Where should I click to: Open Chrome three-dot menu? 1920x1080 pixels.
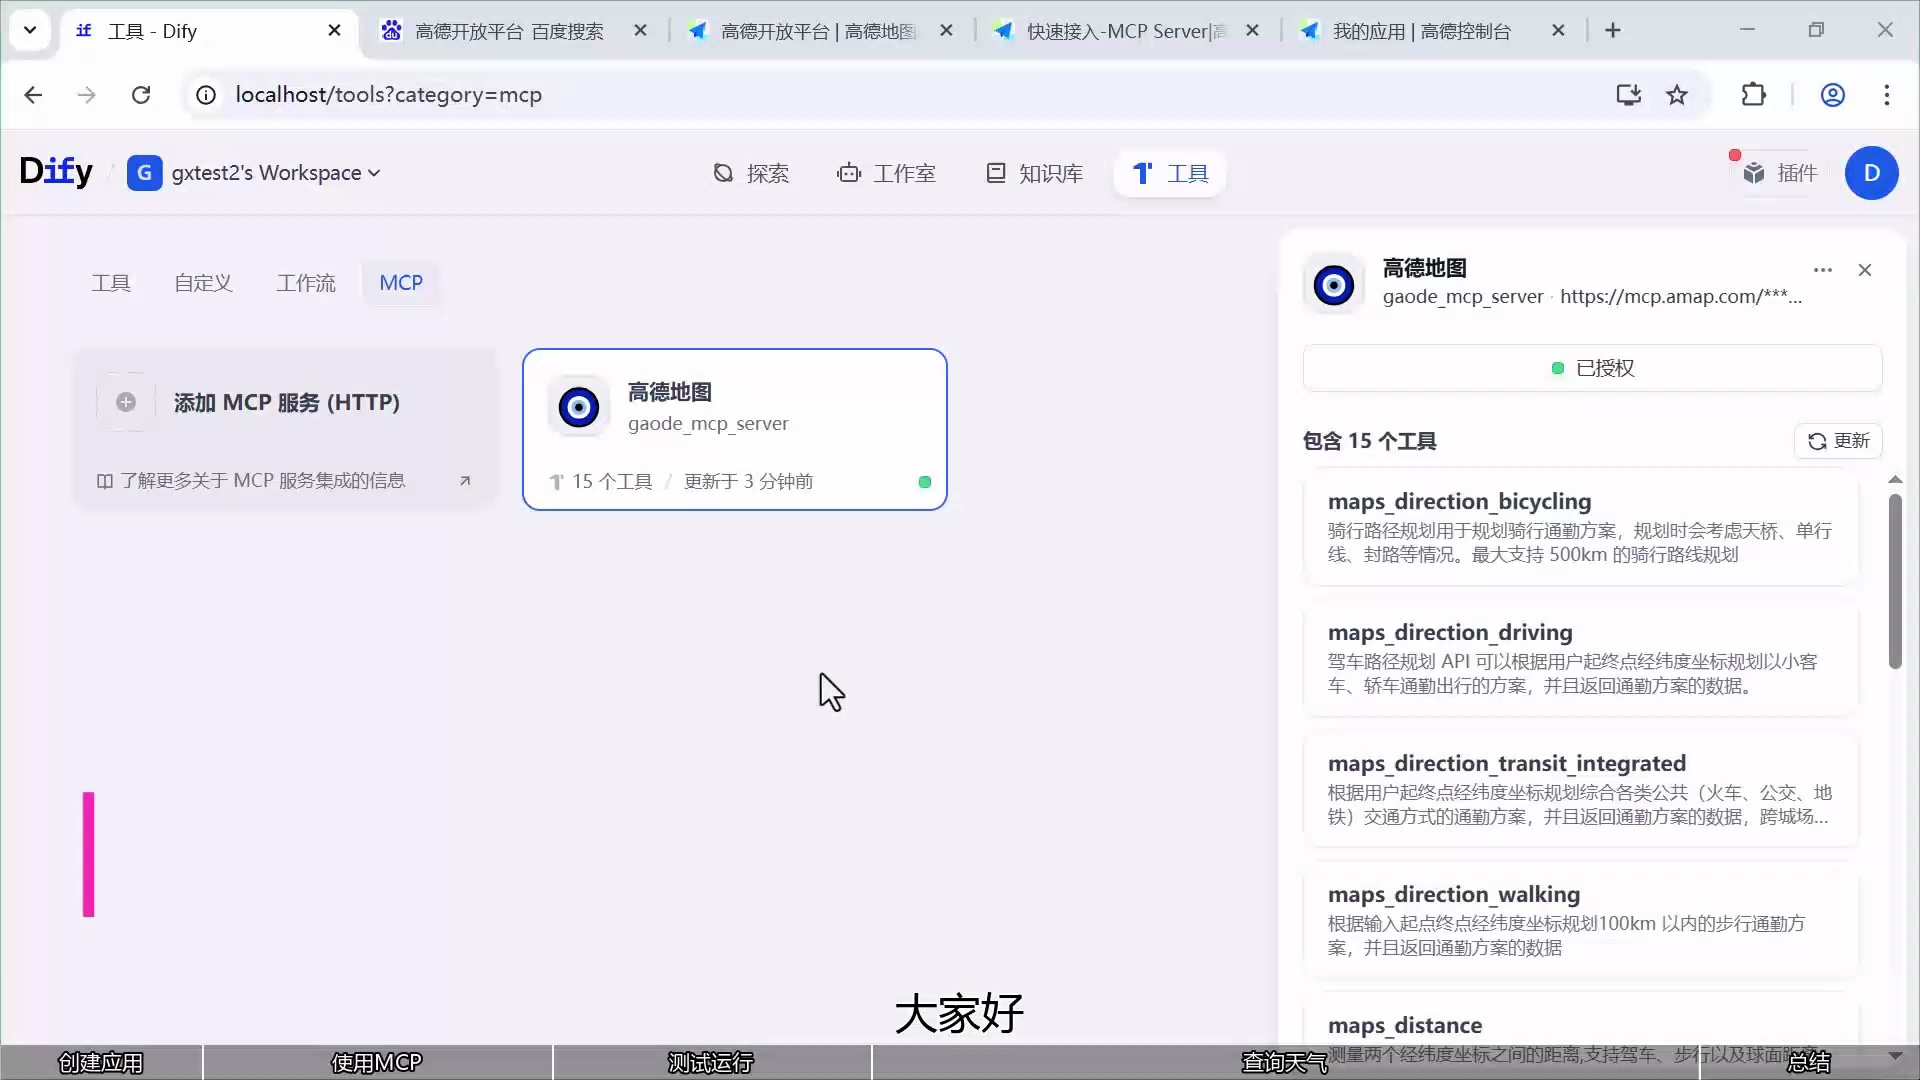click(1886, 95)
